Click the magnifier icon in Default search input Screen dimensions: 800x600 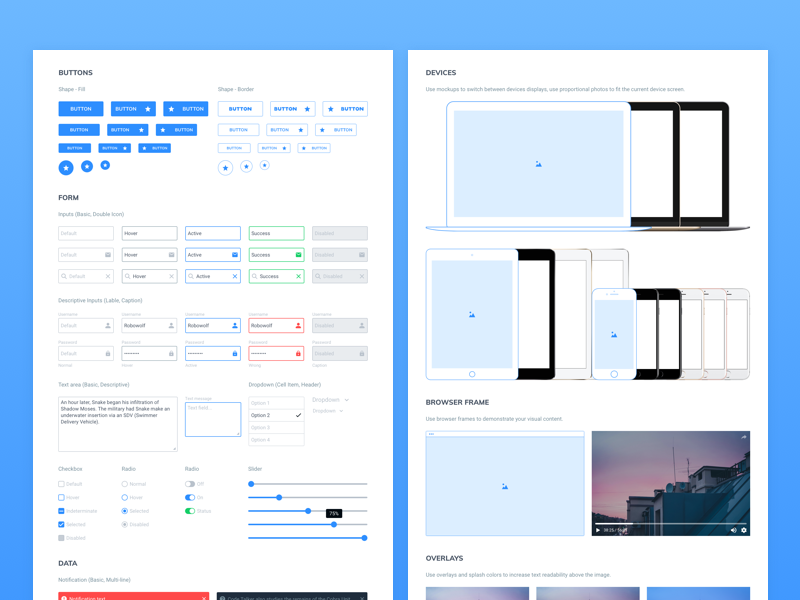click(x=64, y=276)
